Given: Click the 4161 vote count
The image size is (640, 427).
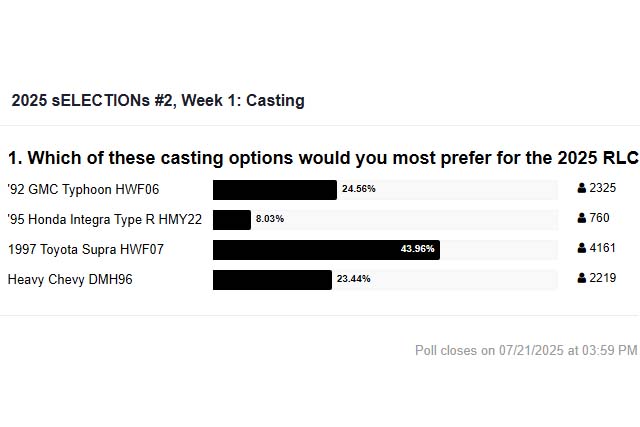Looking at the screenshot, I should 602,248.
